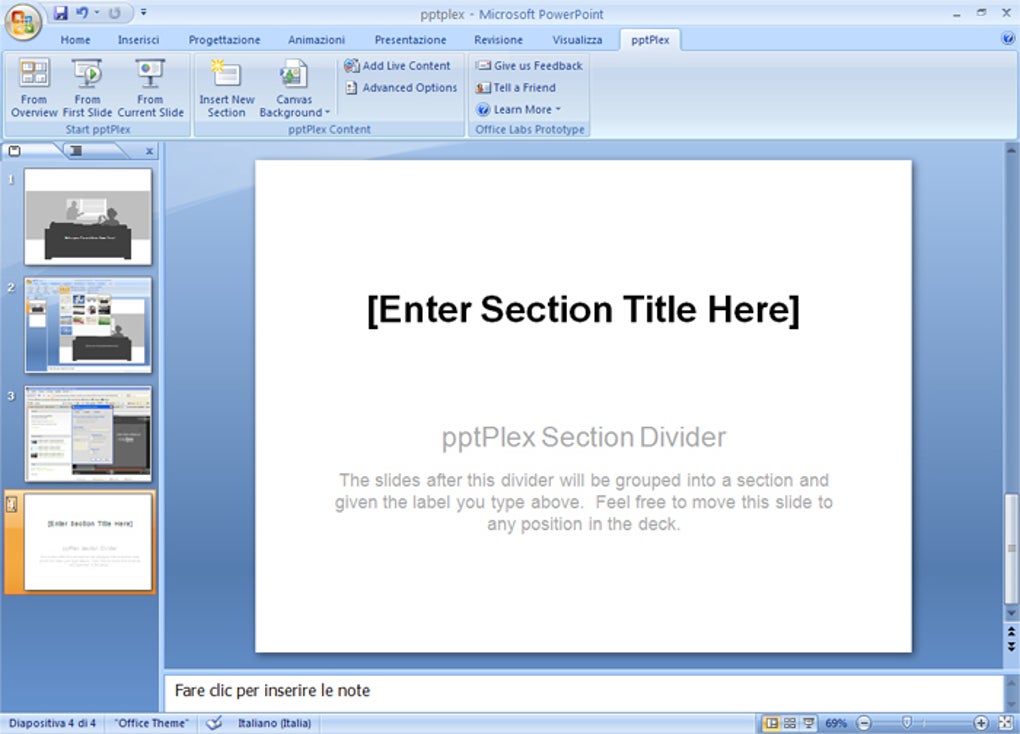Open the Canvas Background dropdown

[294, 88]
